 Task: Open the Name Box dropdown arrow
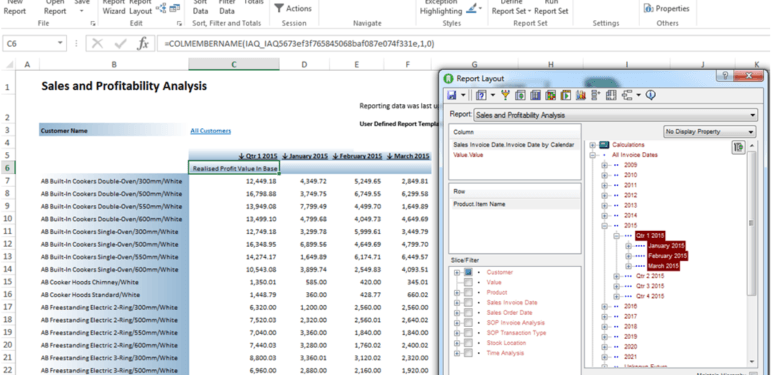point(60,44)
